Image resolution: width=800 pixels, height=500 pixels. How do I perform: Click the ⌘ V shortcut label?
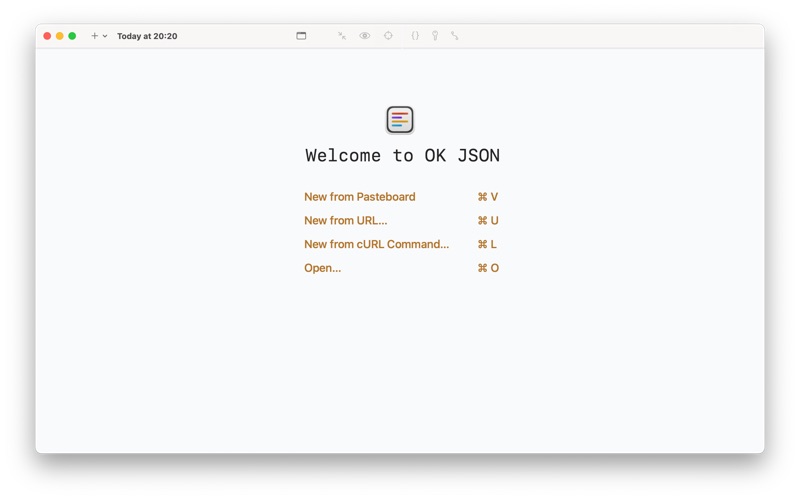pos(488,197)
